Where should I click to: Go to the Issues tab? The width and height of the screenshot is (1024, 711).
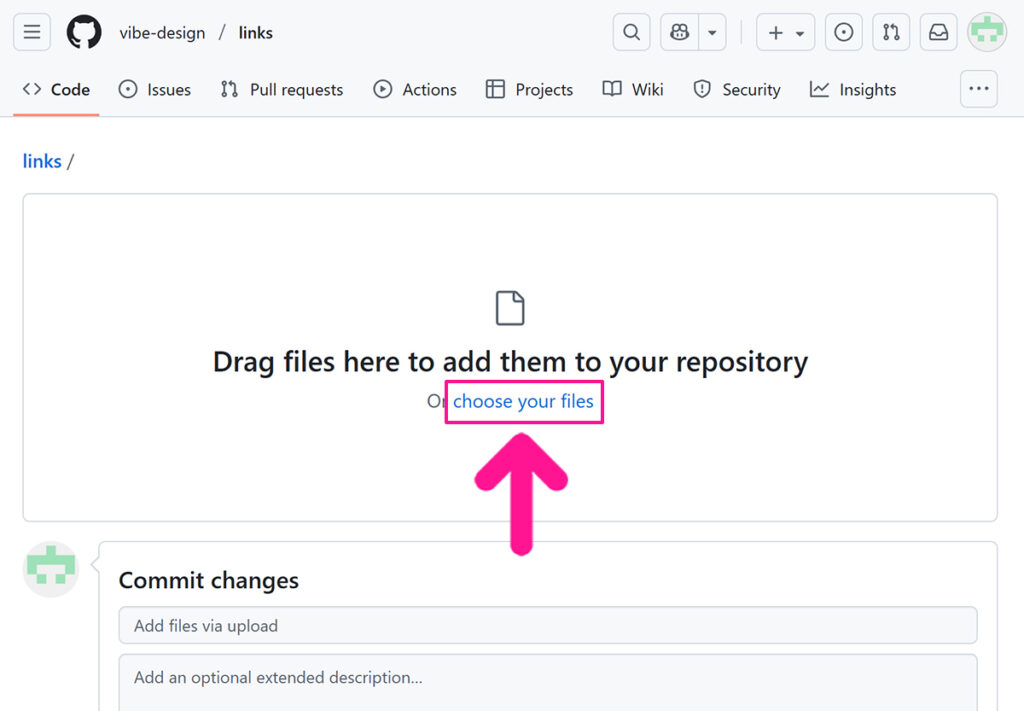(x=155, y=90)
